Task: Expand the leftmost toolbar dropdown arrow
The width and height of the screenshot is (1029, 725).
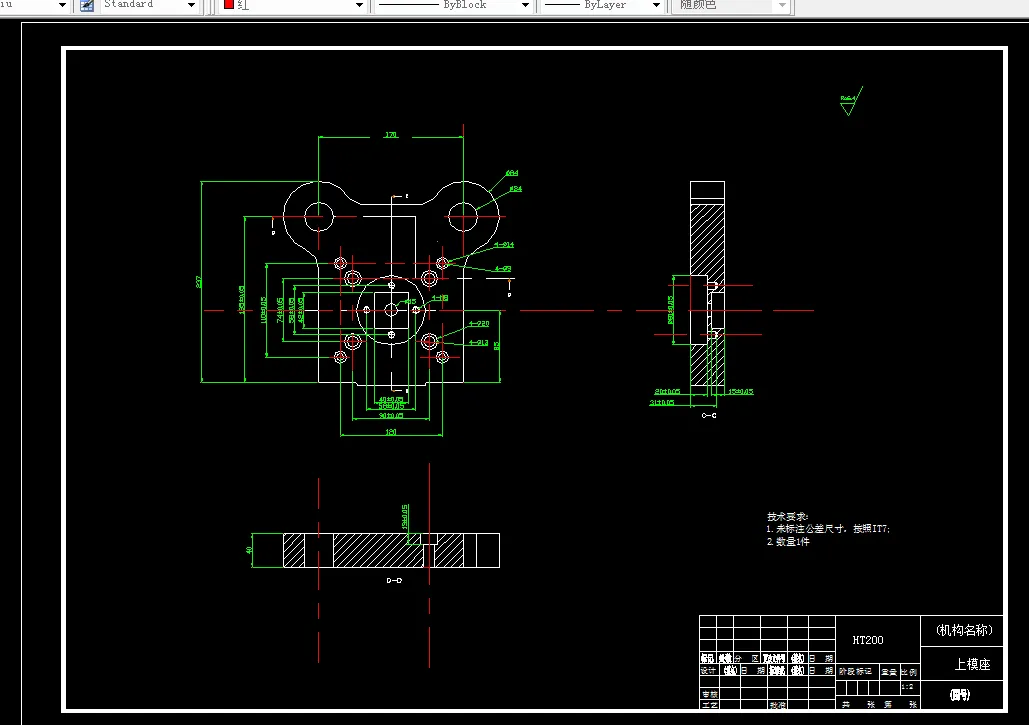Action: (x=62, y=5)
